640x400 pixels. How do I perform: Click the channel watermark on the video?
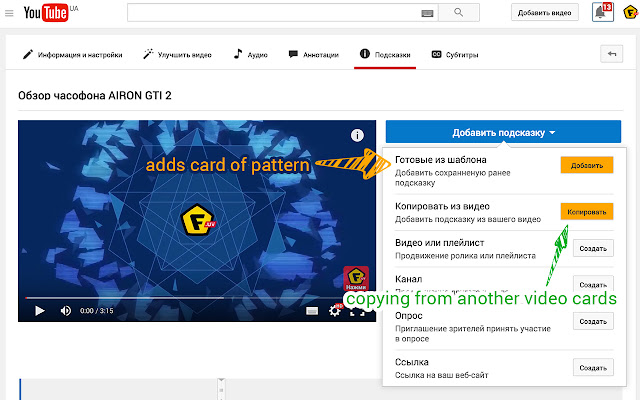[356, 278]
